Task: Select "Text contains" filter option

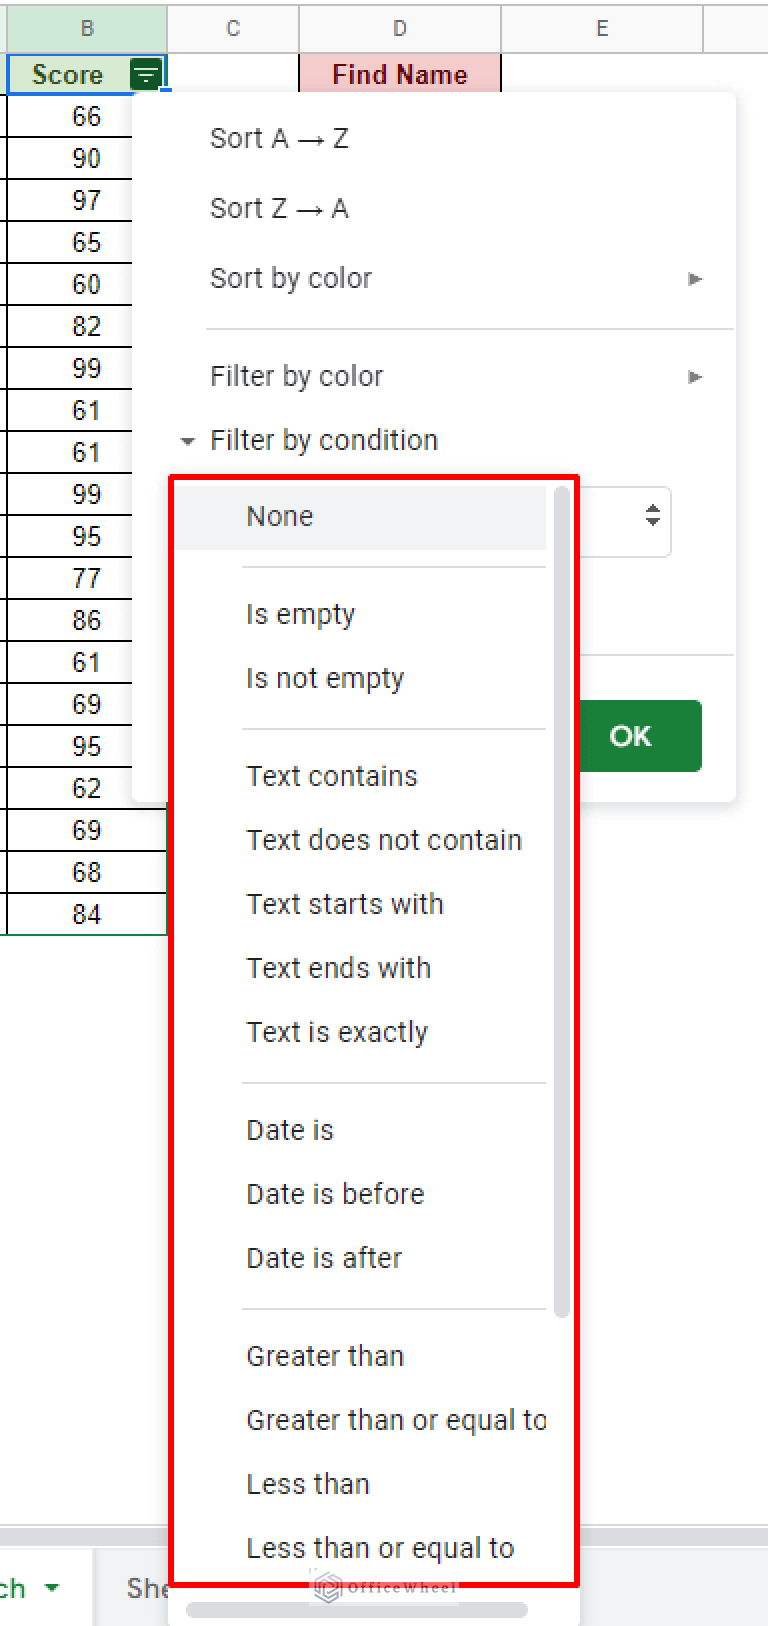Action: click(332, 775)
